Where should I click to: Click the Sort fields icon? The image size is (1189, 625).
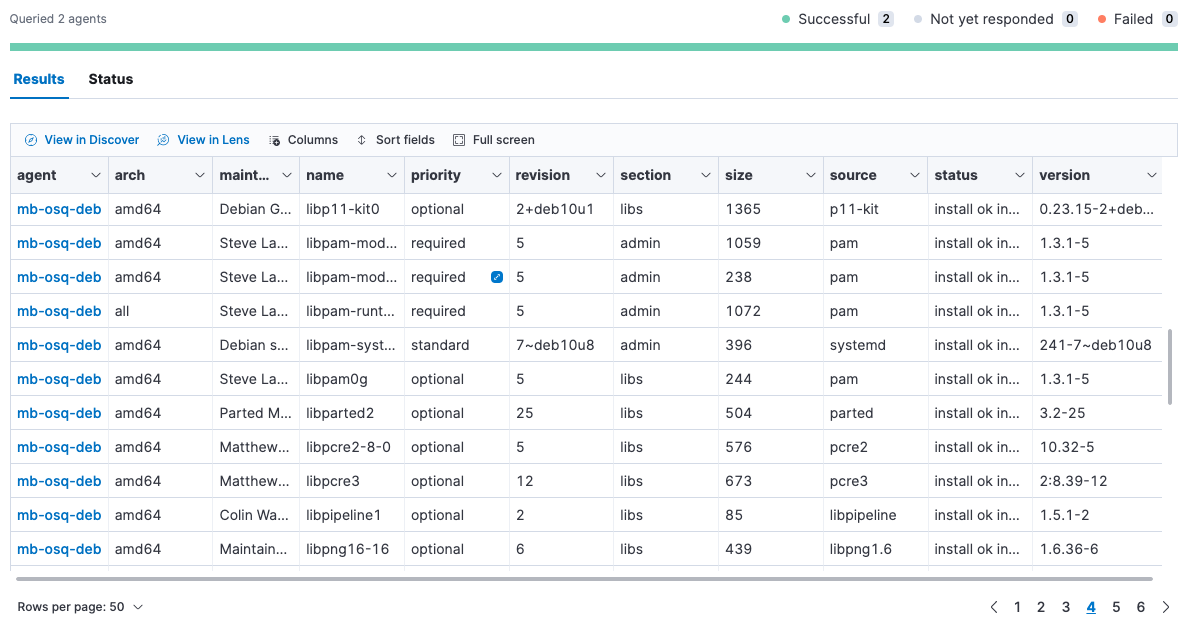(362, 140)
